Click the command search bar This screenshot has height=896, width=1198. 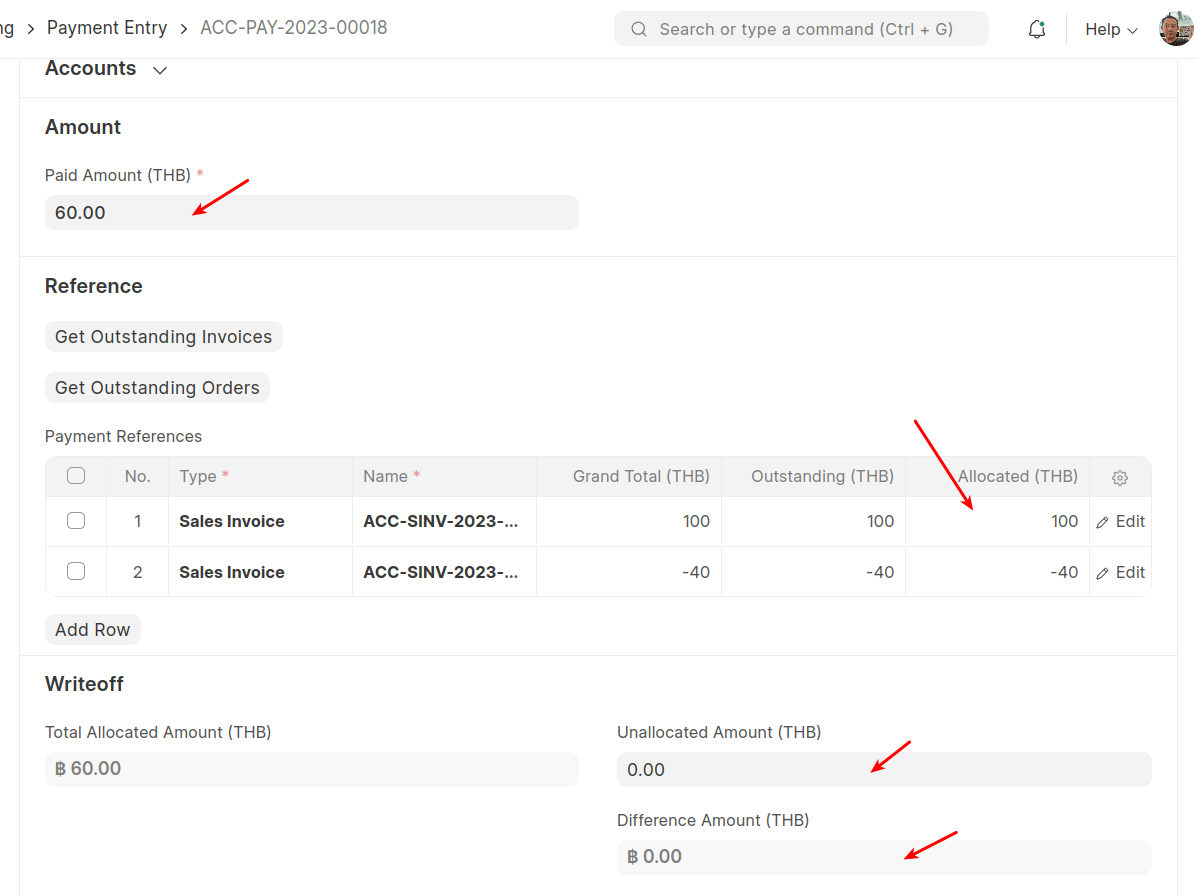800,29
